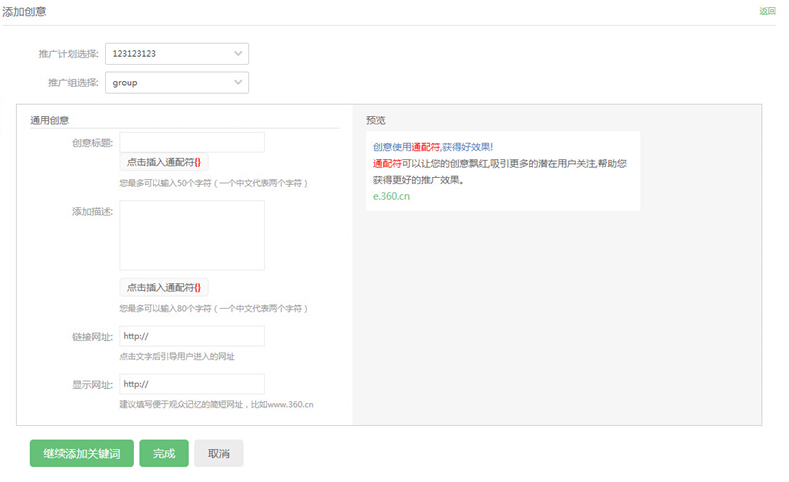The image size is (789, 482).
Task: Click the preview headline 创意使用通配符,获得好效果!
Action: pos(433,147)
